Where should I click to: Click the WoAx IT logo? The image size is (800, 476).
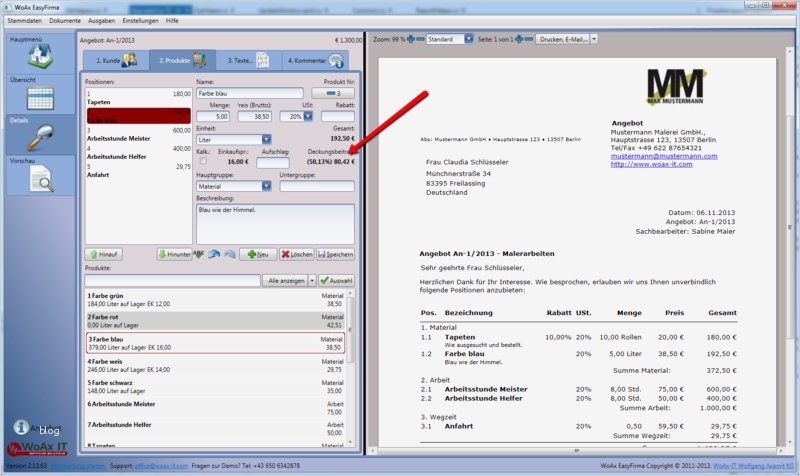click(x=37, y=448)
